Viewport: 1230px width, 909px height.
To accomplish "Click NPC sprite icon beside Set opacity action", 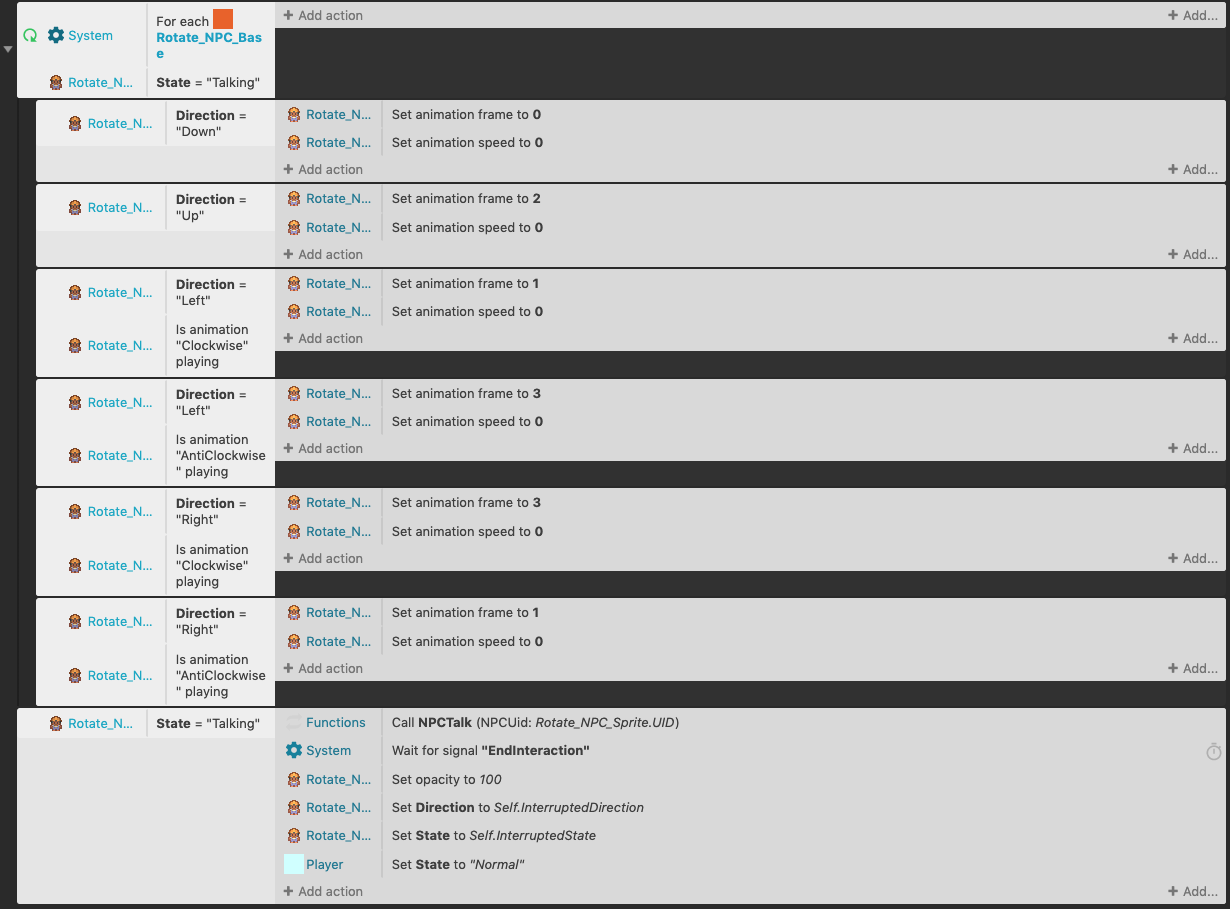I will 293,779.
